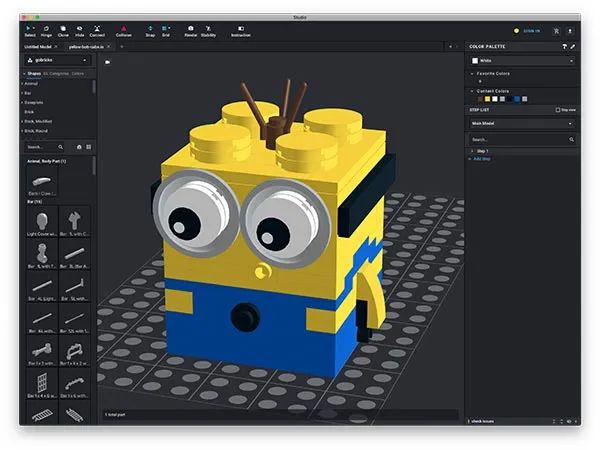Select the Colors tab in parts panel
The height and width of the screenshot is (450, 600).
[78, 73]
